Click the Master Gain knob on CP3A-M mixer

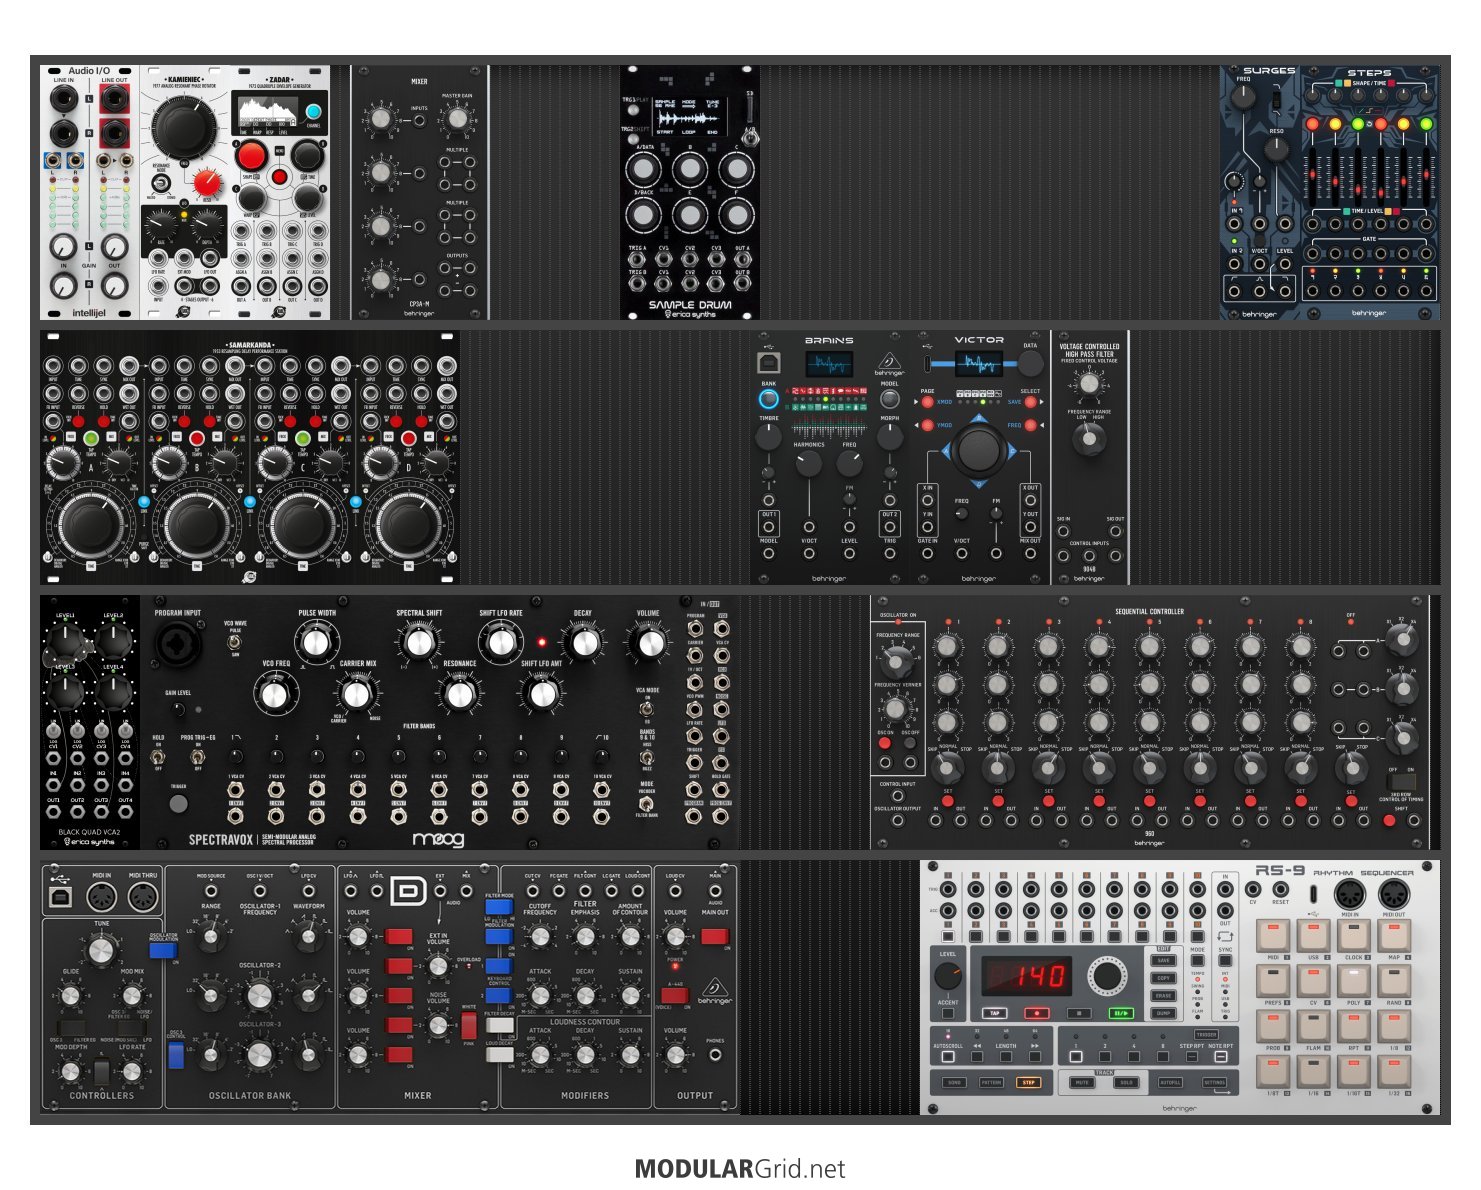457,120
